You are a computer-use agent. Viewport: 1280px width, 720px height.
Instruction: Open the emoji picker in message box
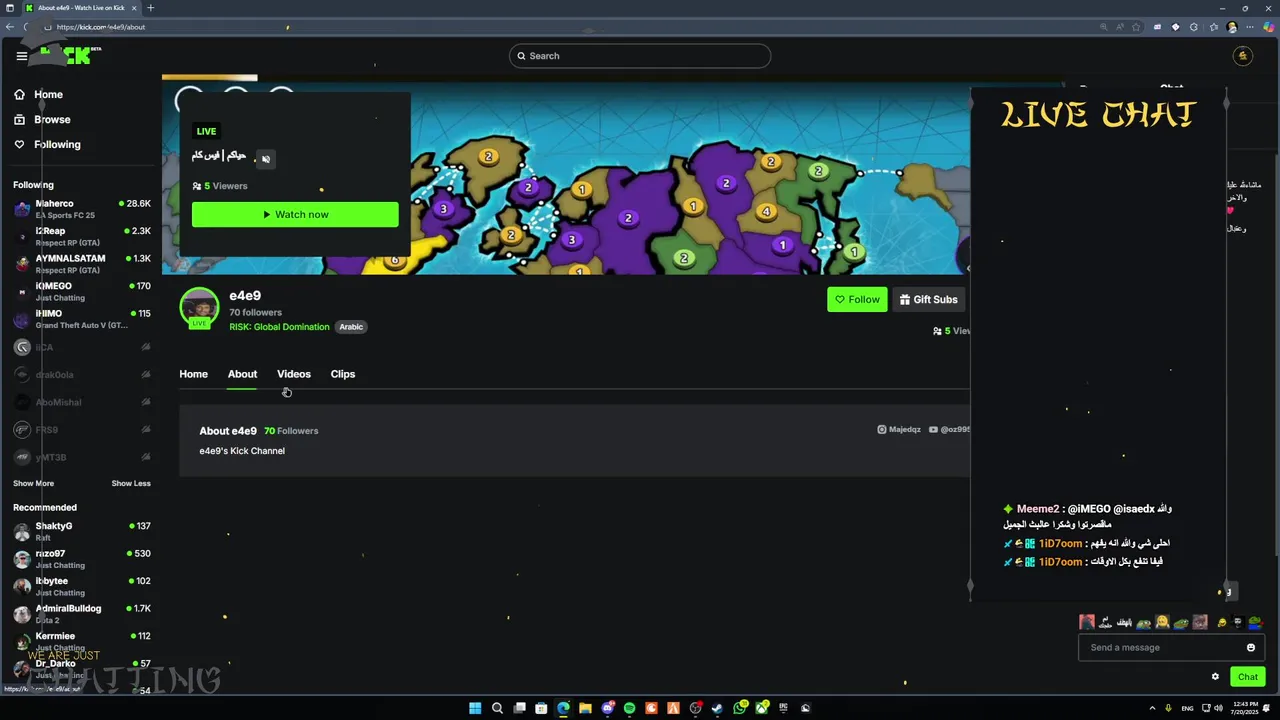(1250, 647)
